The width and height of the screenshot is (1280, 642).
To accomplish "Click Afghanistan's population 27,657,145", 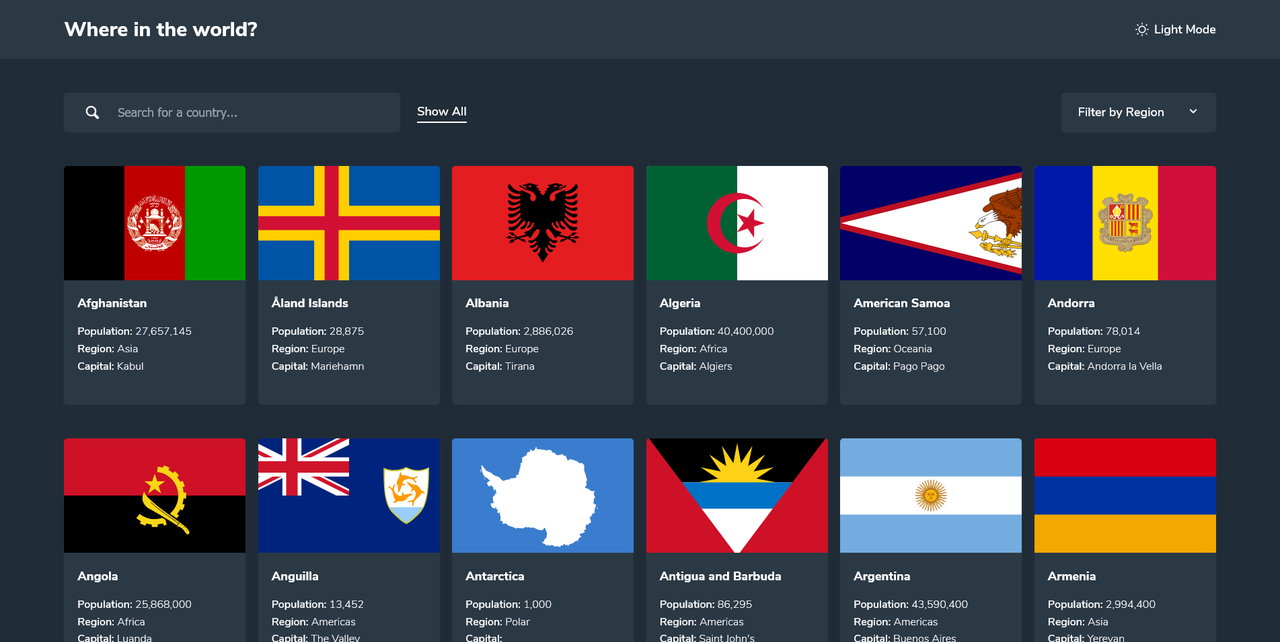I will tap(134, 331).
